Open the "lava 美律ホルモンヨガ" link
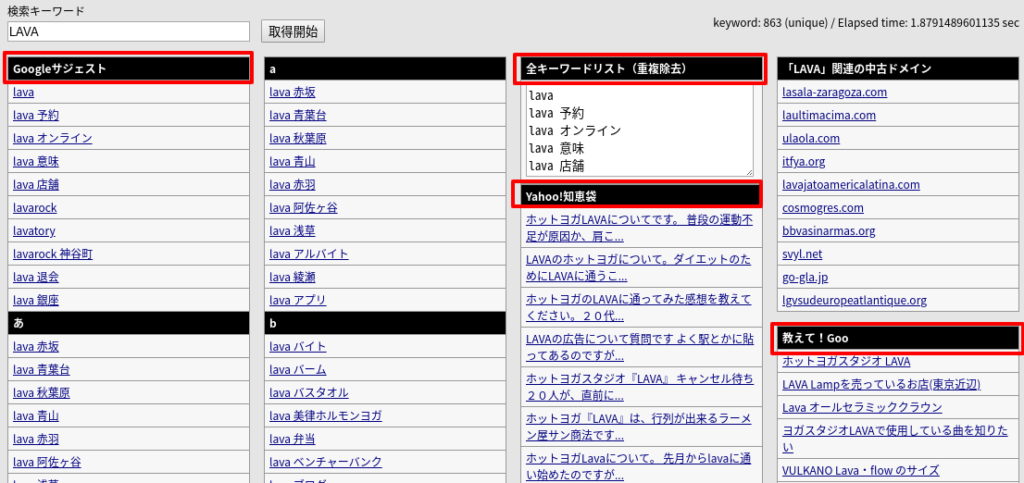This screenshot has width=1024, height=483. coord(326,416)
